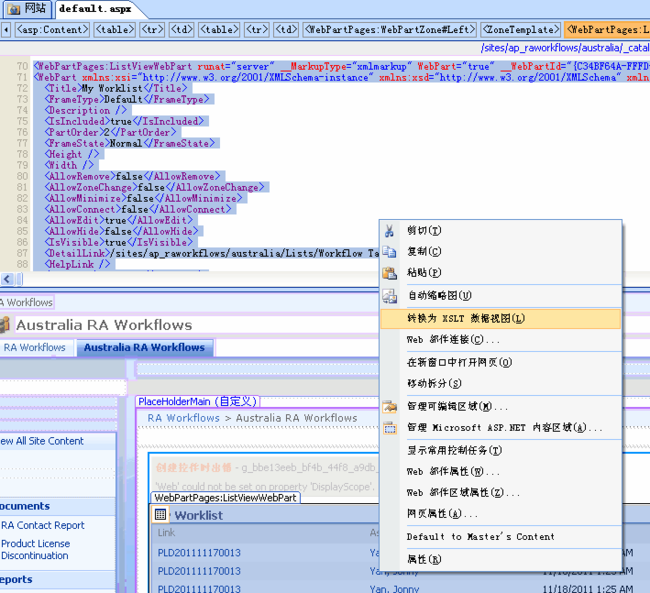Click the Reports heading in sidebar

(x=16, y=579)
